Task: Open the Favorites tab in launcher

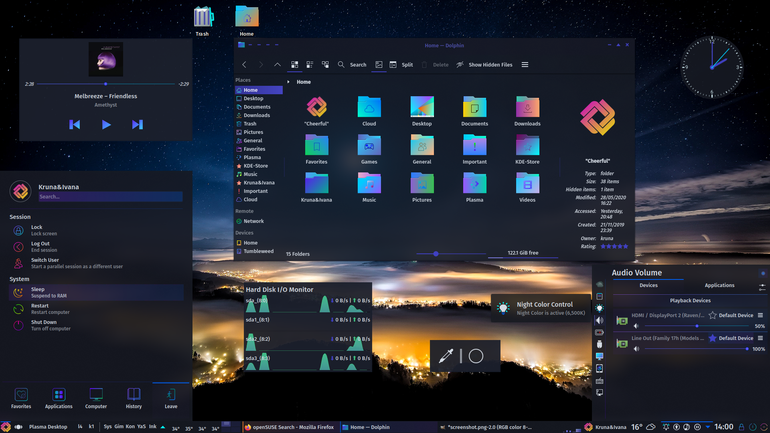Action: (21, 398)
